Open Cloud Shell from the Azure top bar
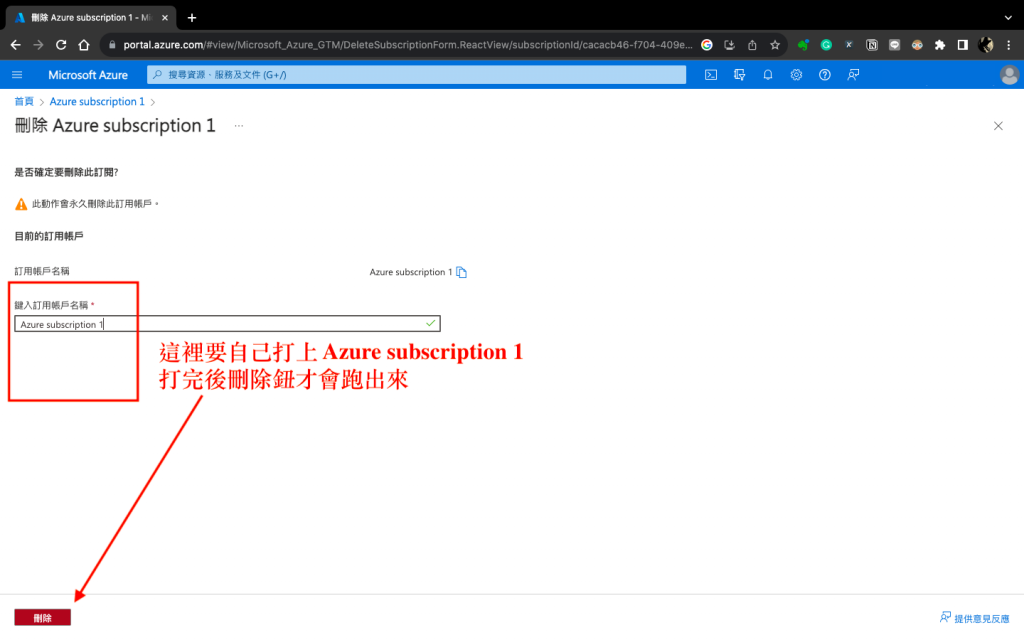 click(711, 75)
